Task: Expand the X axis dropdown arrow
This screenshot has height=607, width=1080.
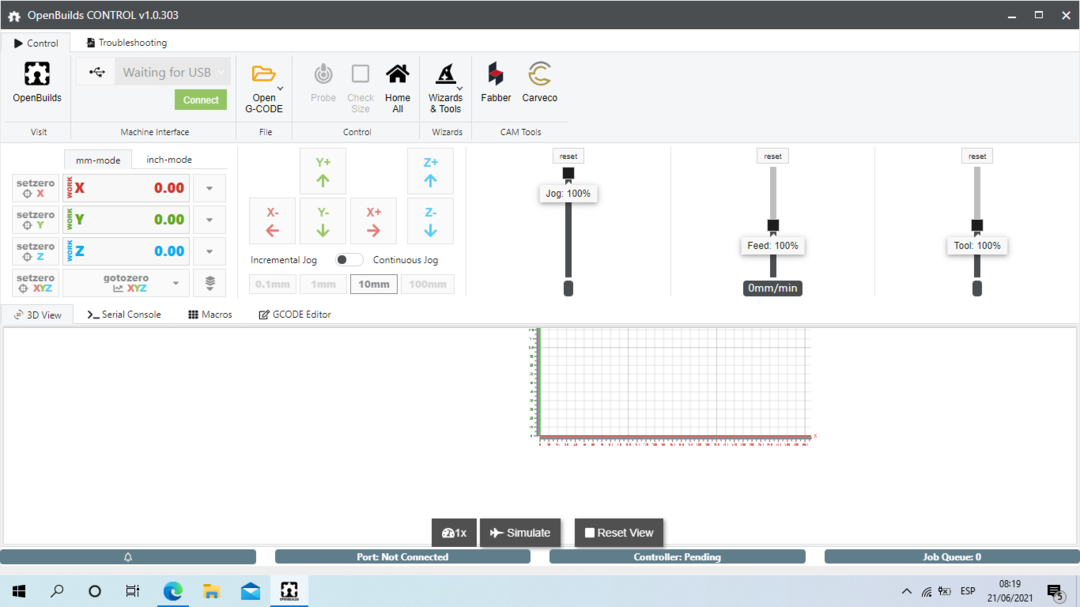Action: (210, 188)
